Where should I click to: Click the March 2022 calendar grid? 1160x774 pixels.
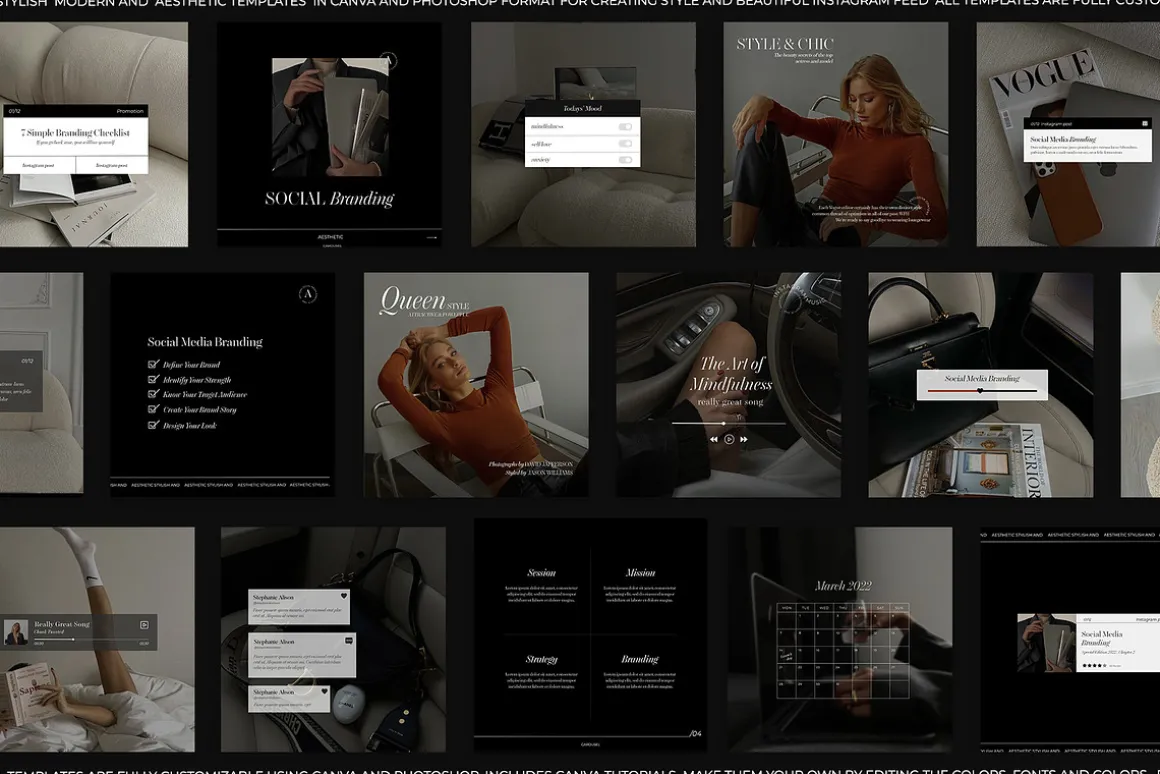pyautogui.click(x=843, y=650)
